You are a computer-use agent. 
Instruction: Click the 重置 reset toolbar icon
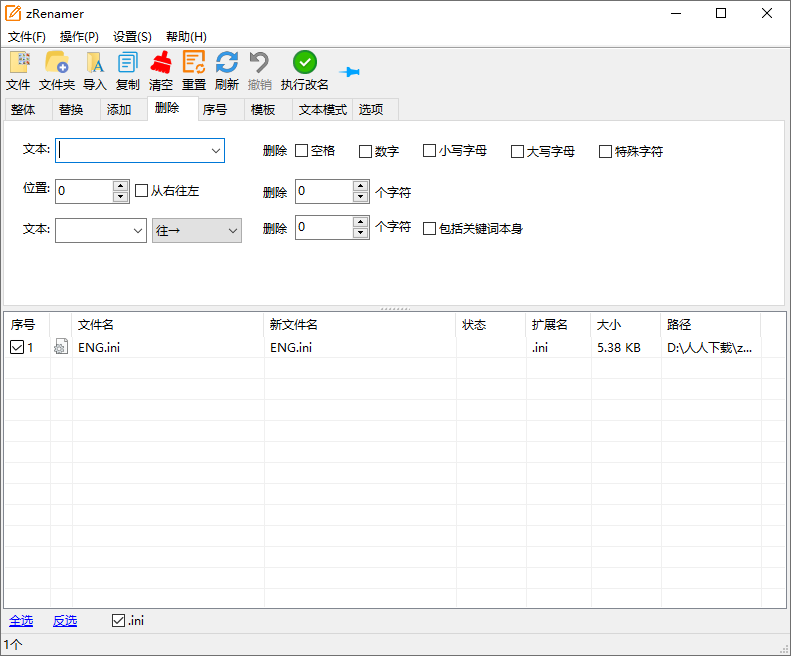pos(194,63)
